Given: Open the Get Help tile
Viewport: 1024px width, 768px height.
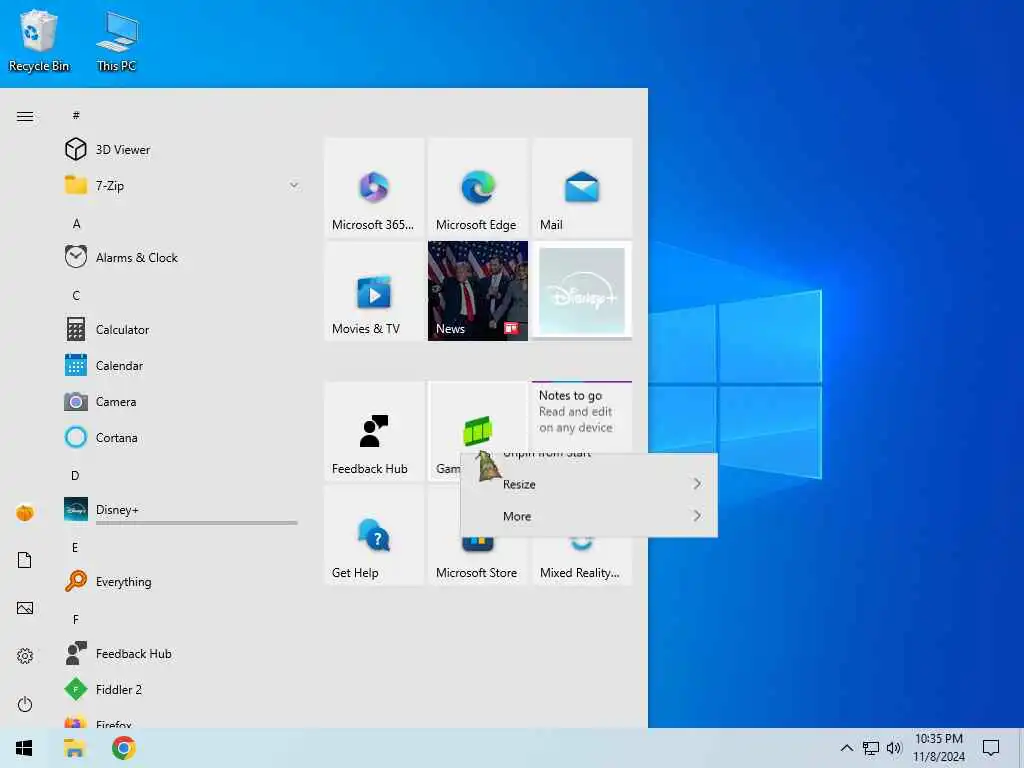Looking at the screenshot, I should point(374,535).
